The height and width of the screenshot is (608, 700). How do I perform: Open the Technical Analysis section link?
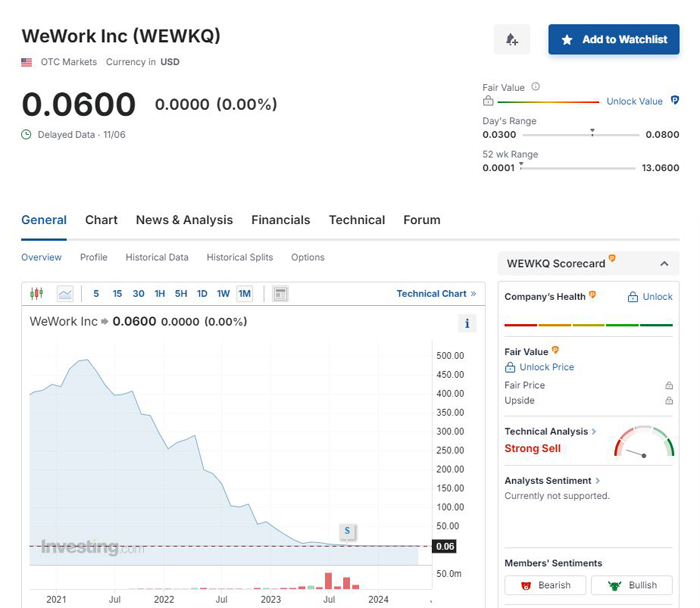(550, 432)
